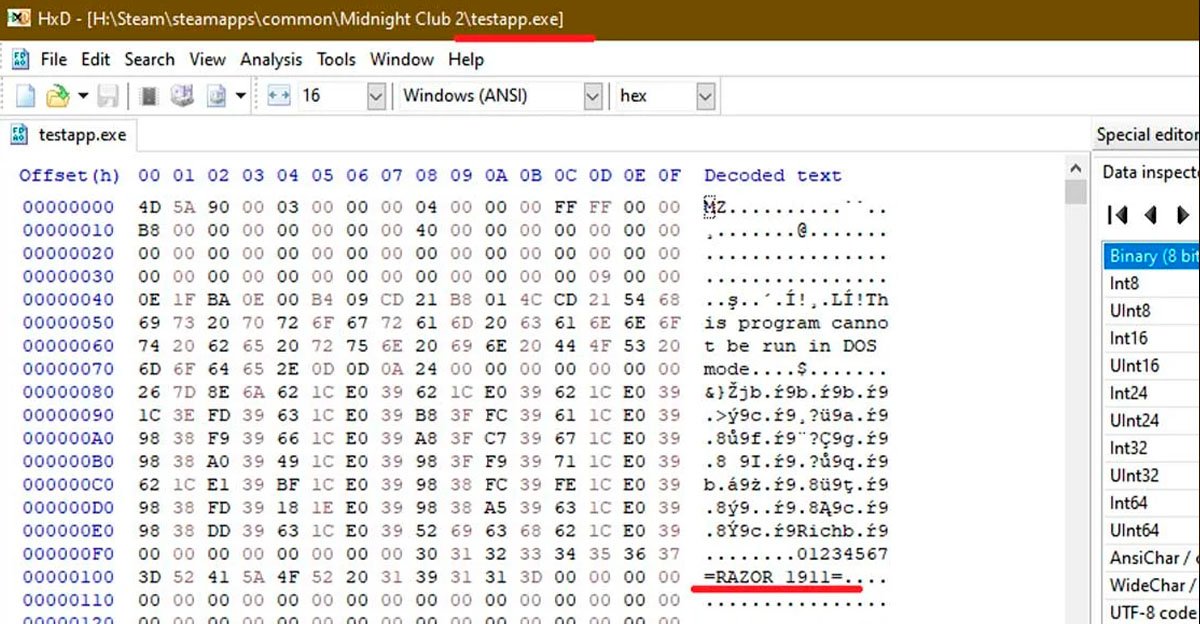Viewport: 1200px width, 624px height.
Task: Open the View menu
Action: pos(208,60)
